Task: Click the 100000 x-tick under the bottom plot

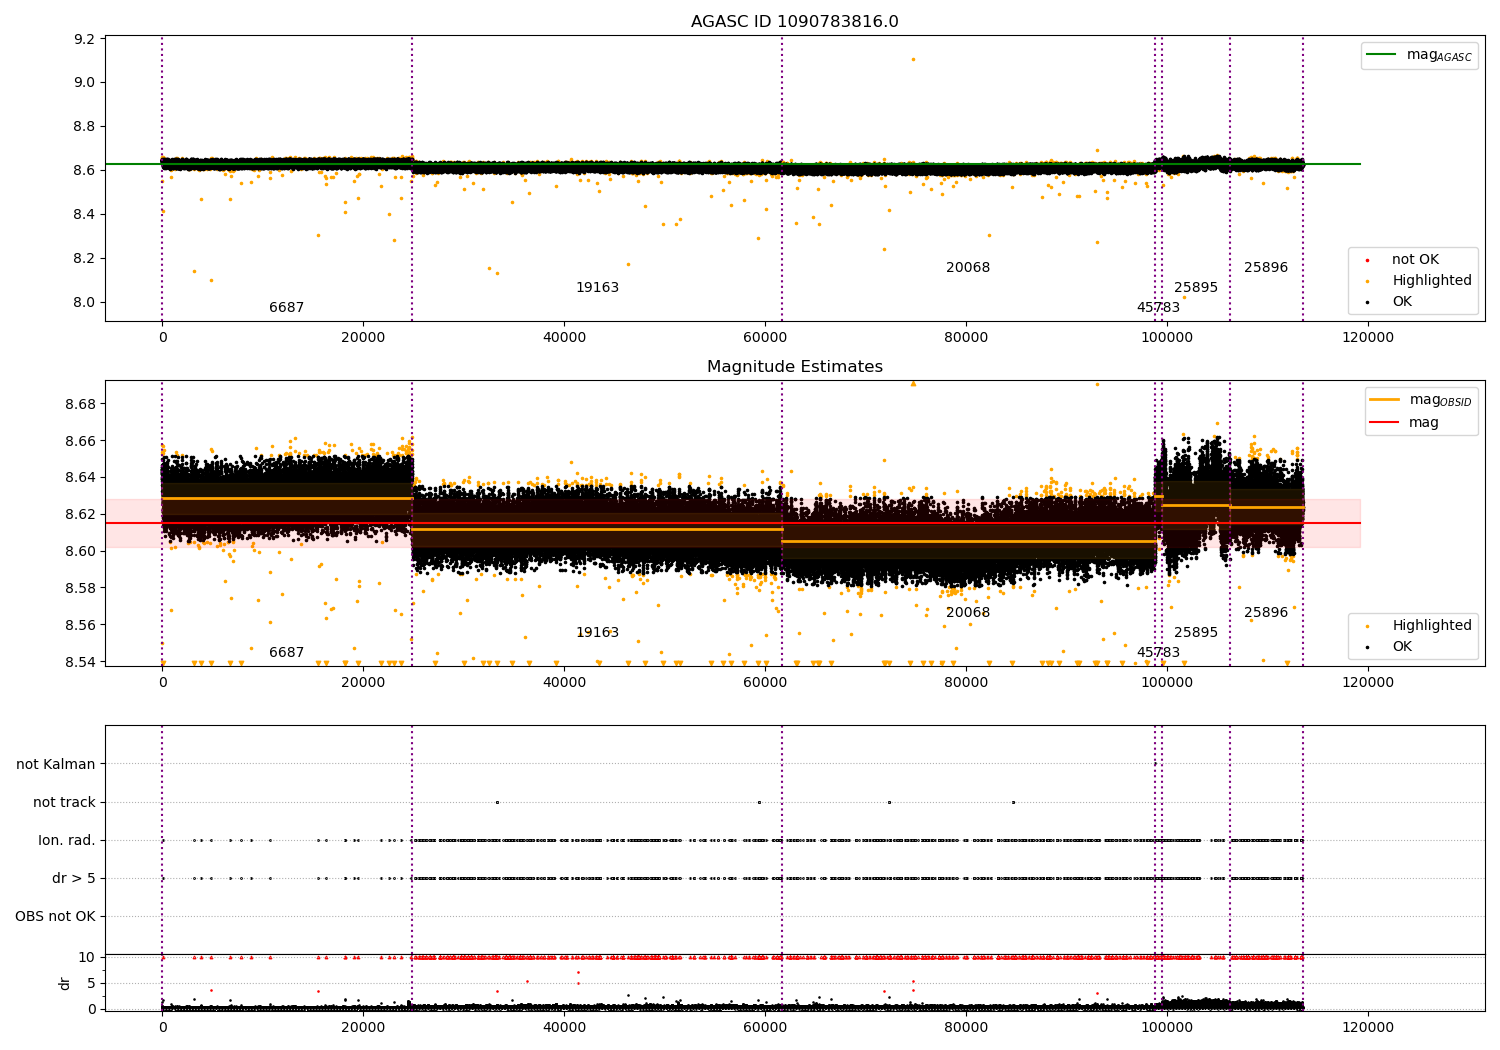Action: [x=1166, y=1028]
